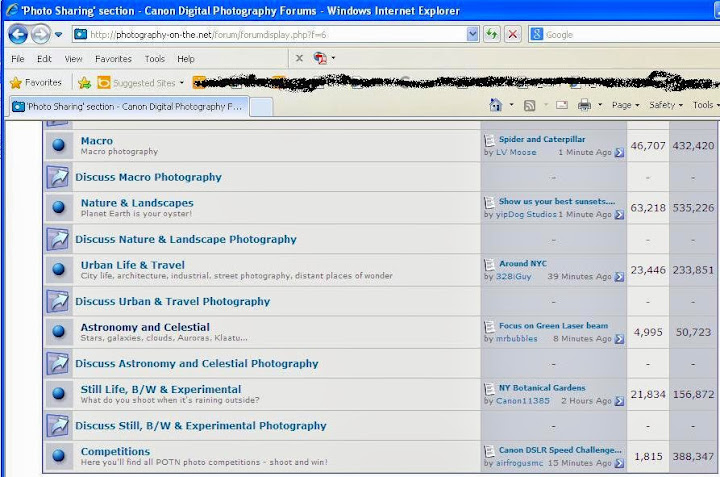
Task: Open Discuss Astronomy and Celestial Photography
Action: 197,364
